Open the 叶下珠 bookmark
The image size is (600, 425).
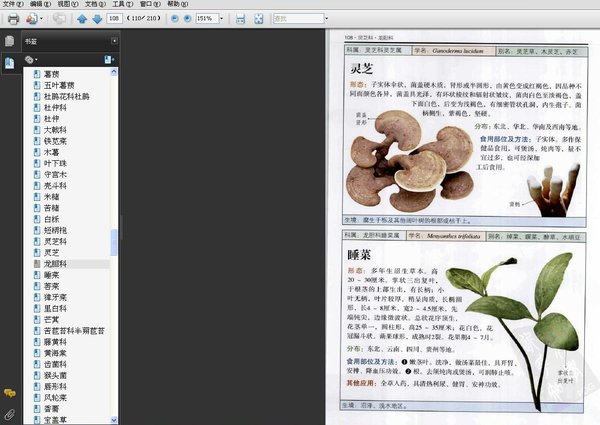(x=55, y=163)
